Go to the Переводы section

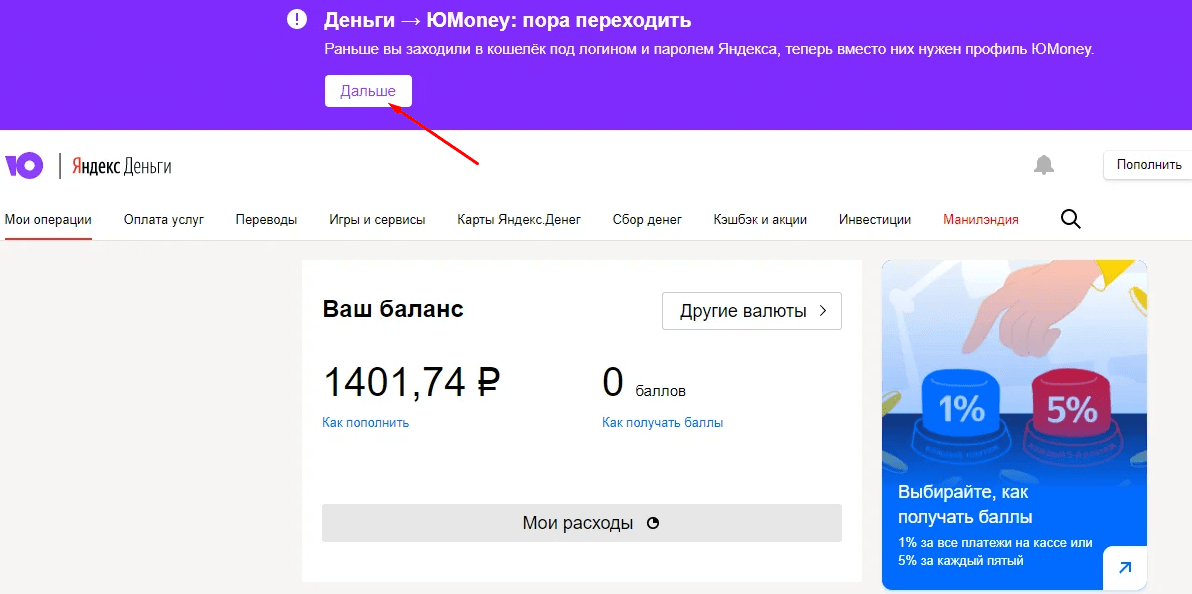pos(266,220)
